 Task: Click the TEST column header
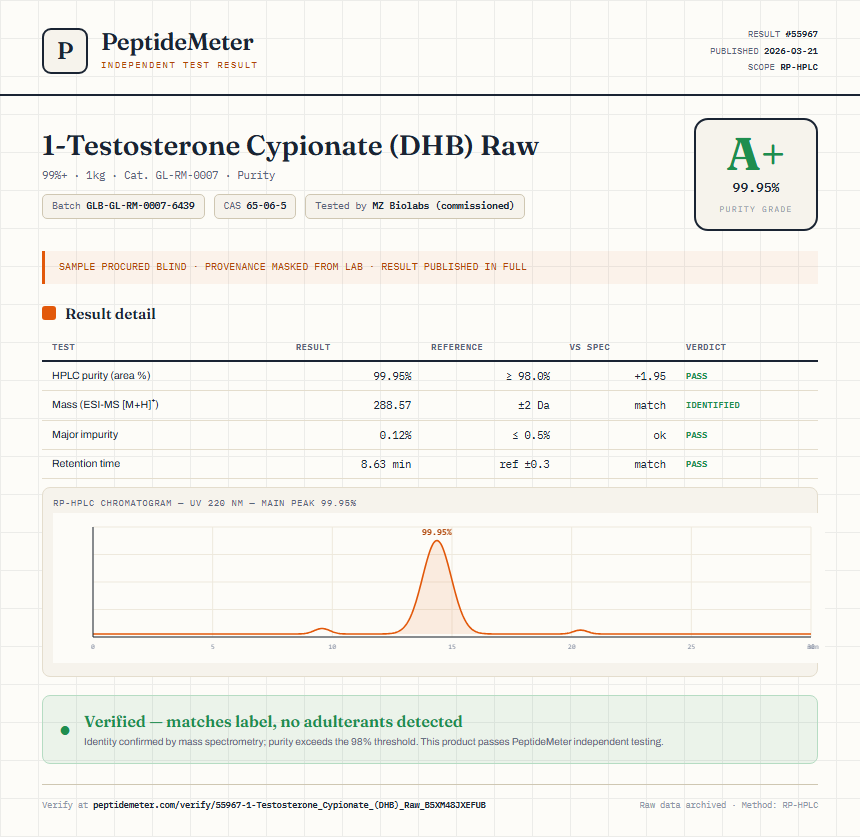[x=64, y=347]
